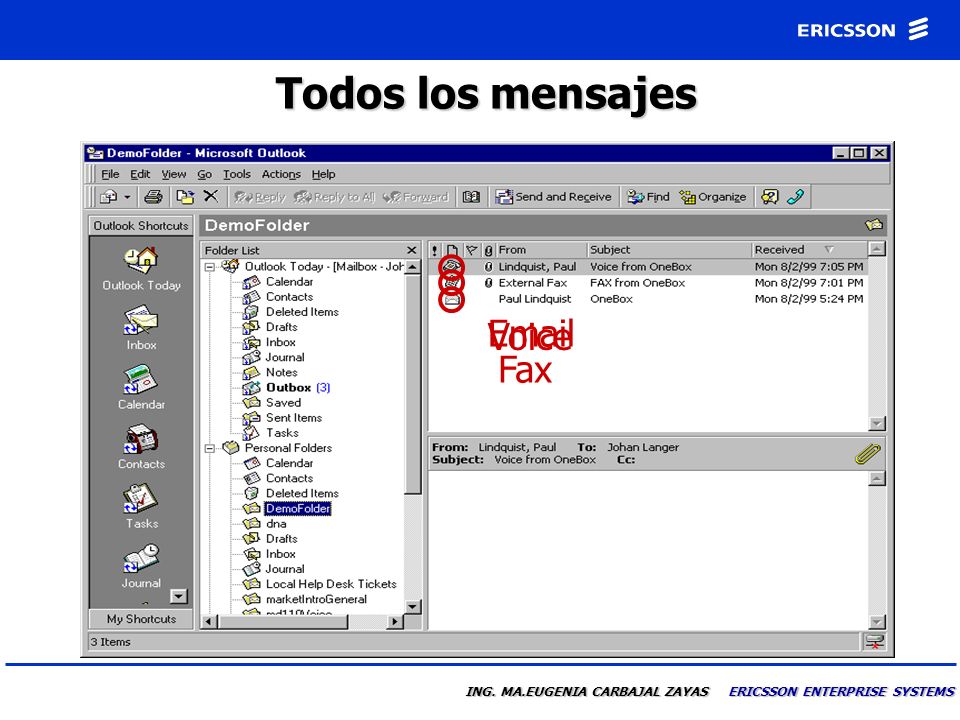960x720 pixels.
Task: Switch to My Shortcuts group
Action: pos(141,619)
